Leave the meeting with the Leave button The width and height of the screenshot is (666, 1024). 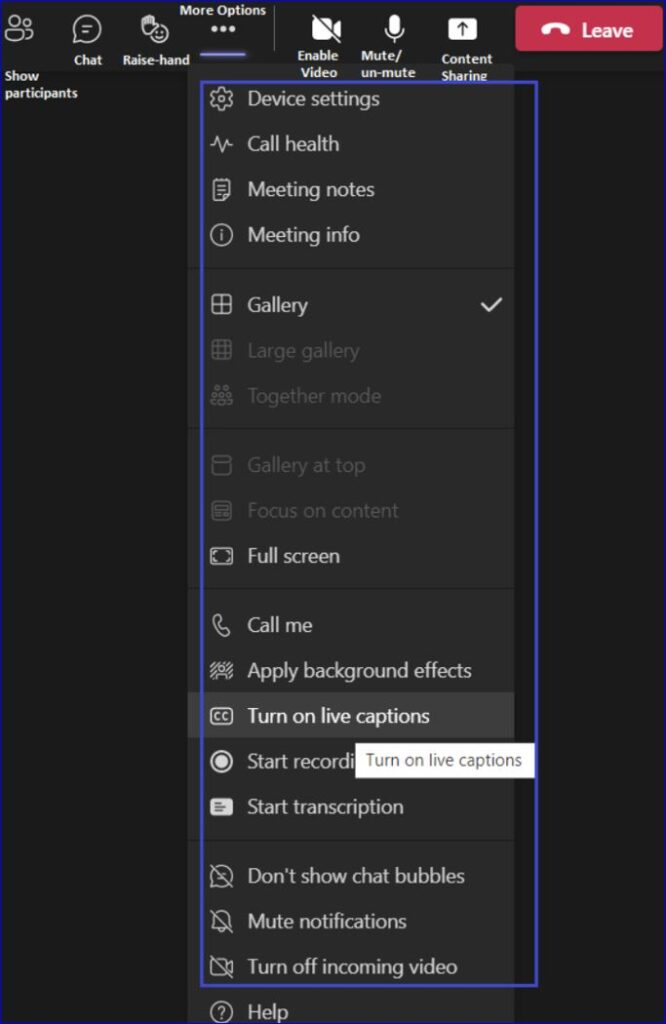click(588, 29)
